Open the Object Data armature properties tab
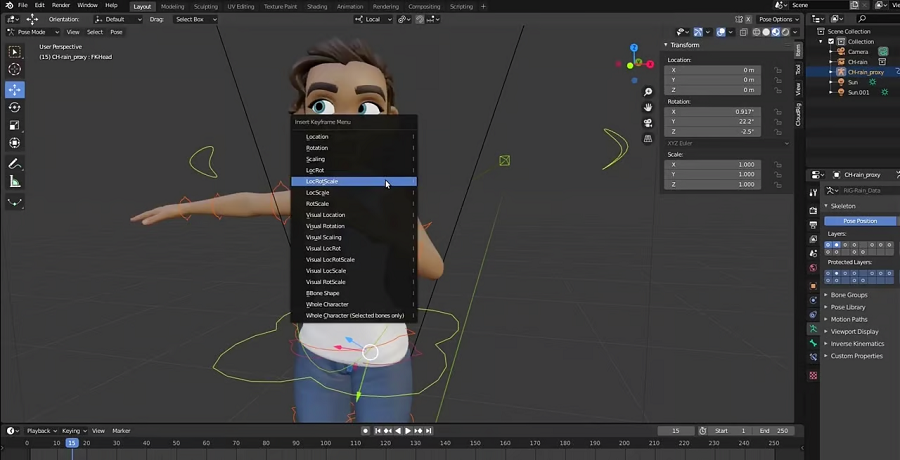Image resolution: width=900 pixels, height=460 pixels. (x=813, y=329)
